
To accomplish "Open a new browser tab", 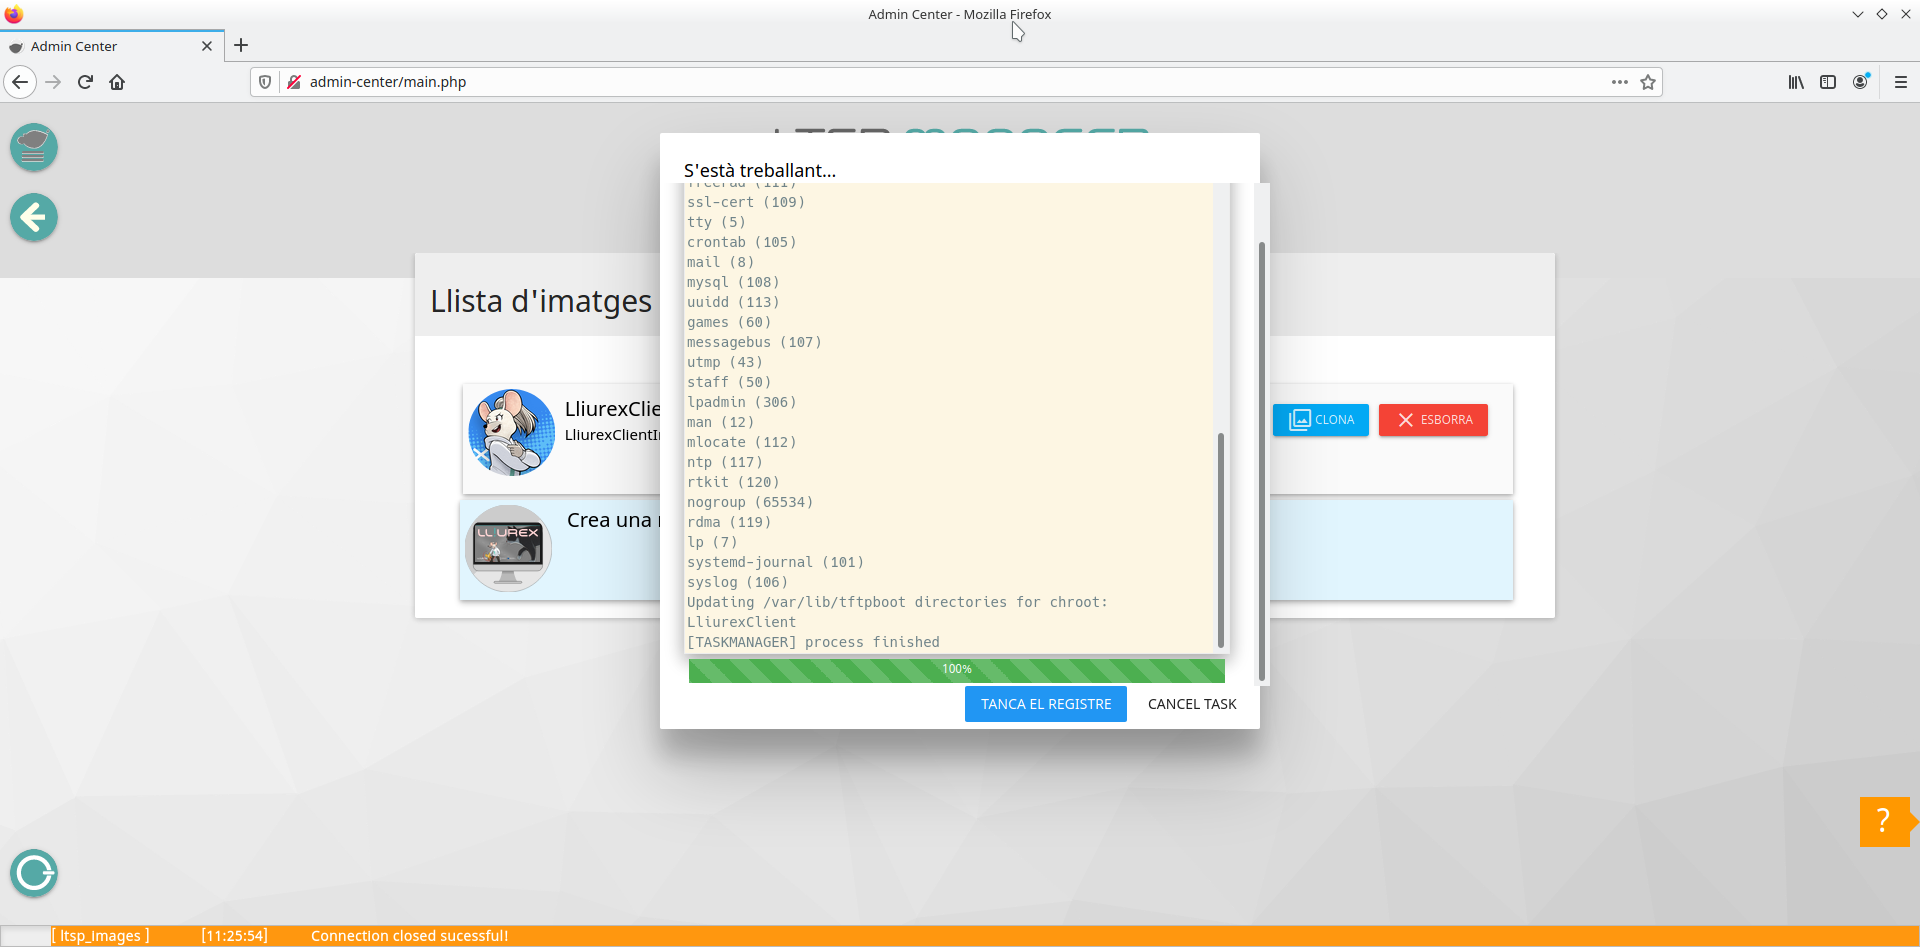I will pos(241,46).
